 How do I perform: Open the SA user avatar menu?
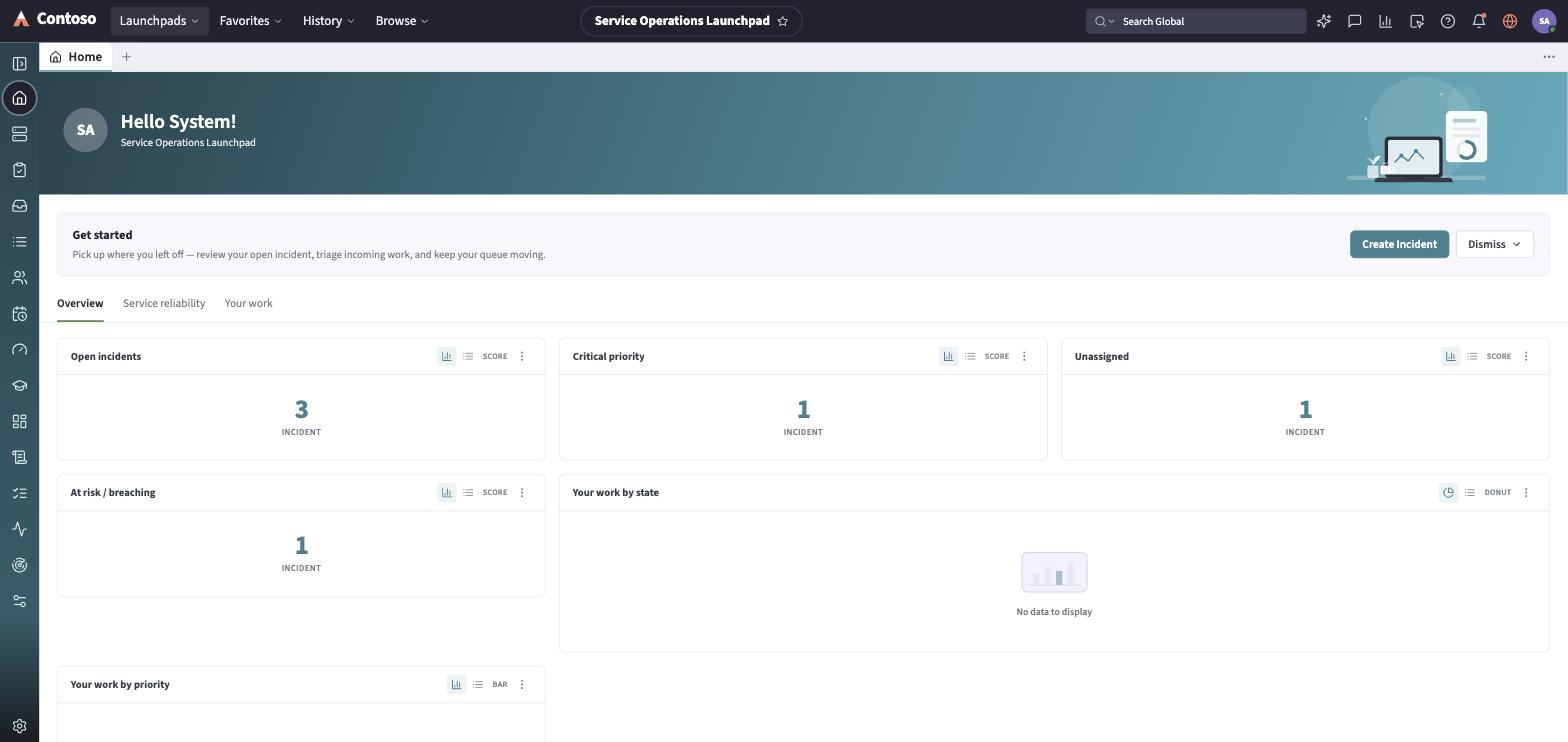[1544, 21]
